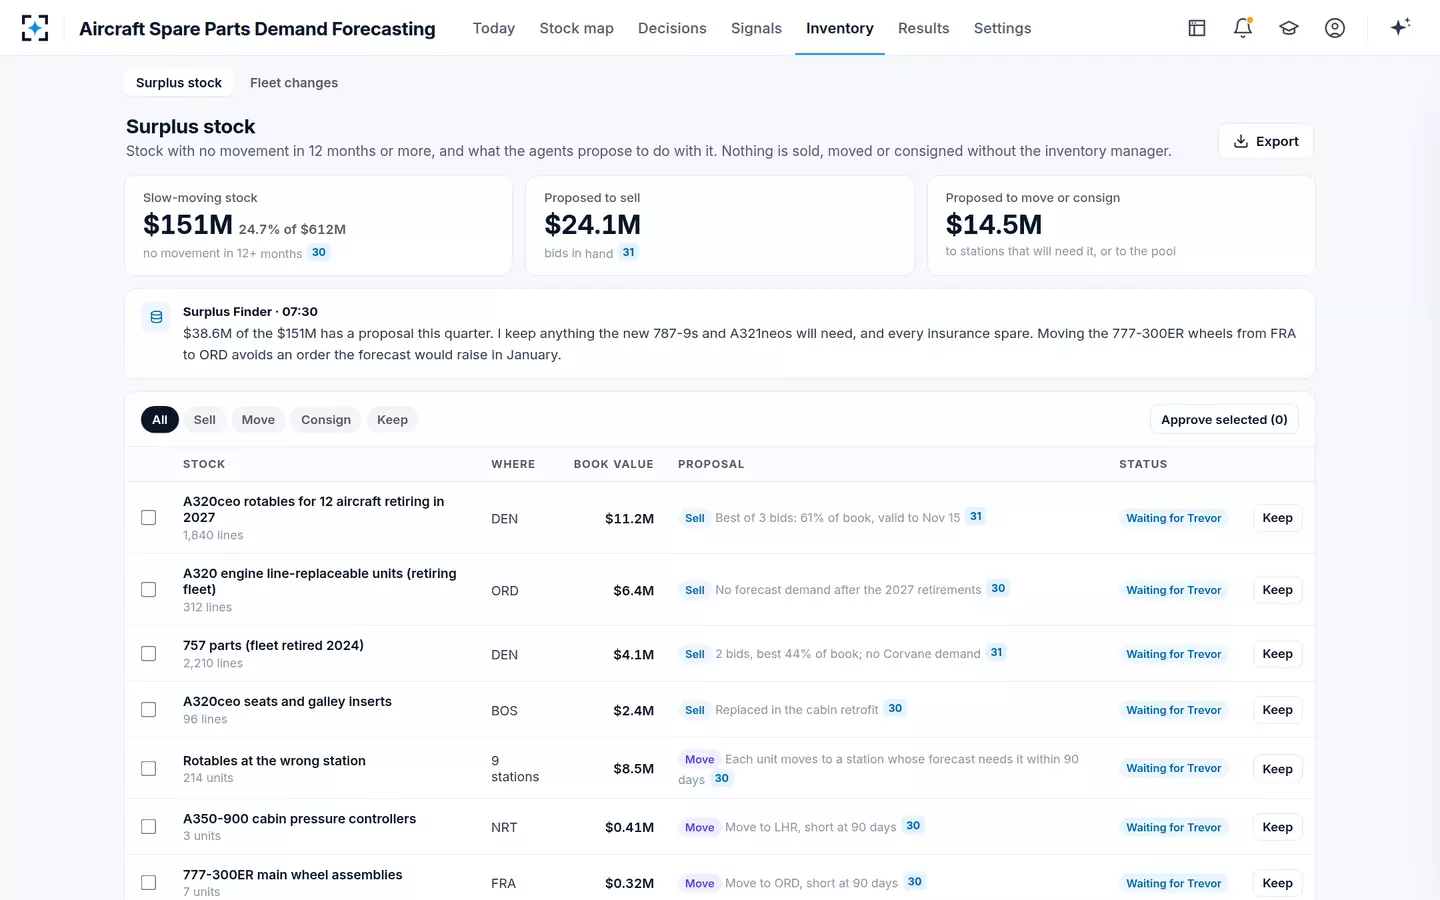Select the Surplus stock subtab
This screenshot has width=1440, height=900.
[x=179, y=83]
